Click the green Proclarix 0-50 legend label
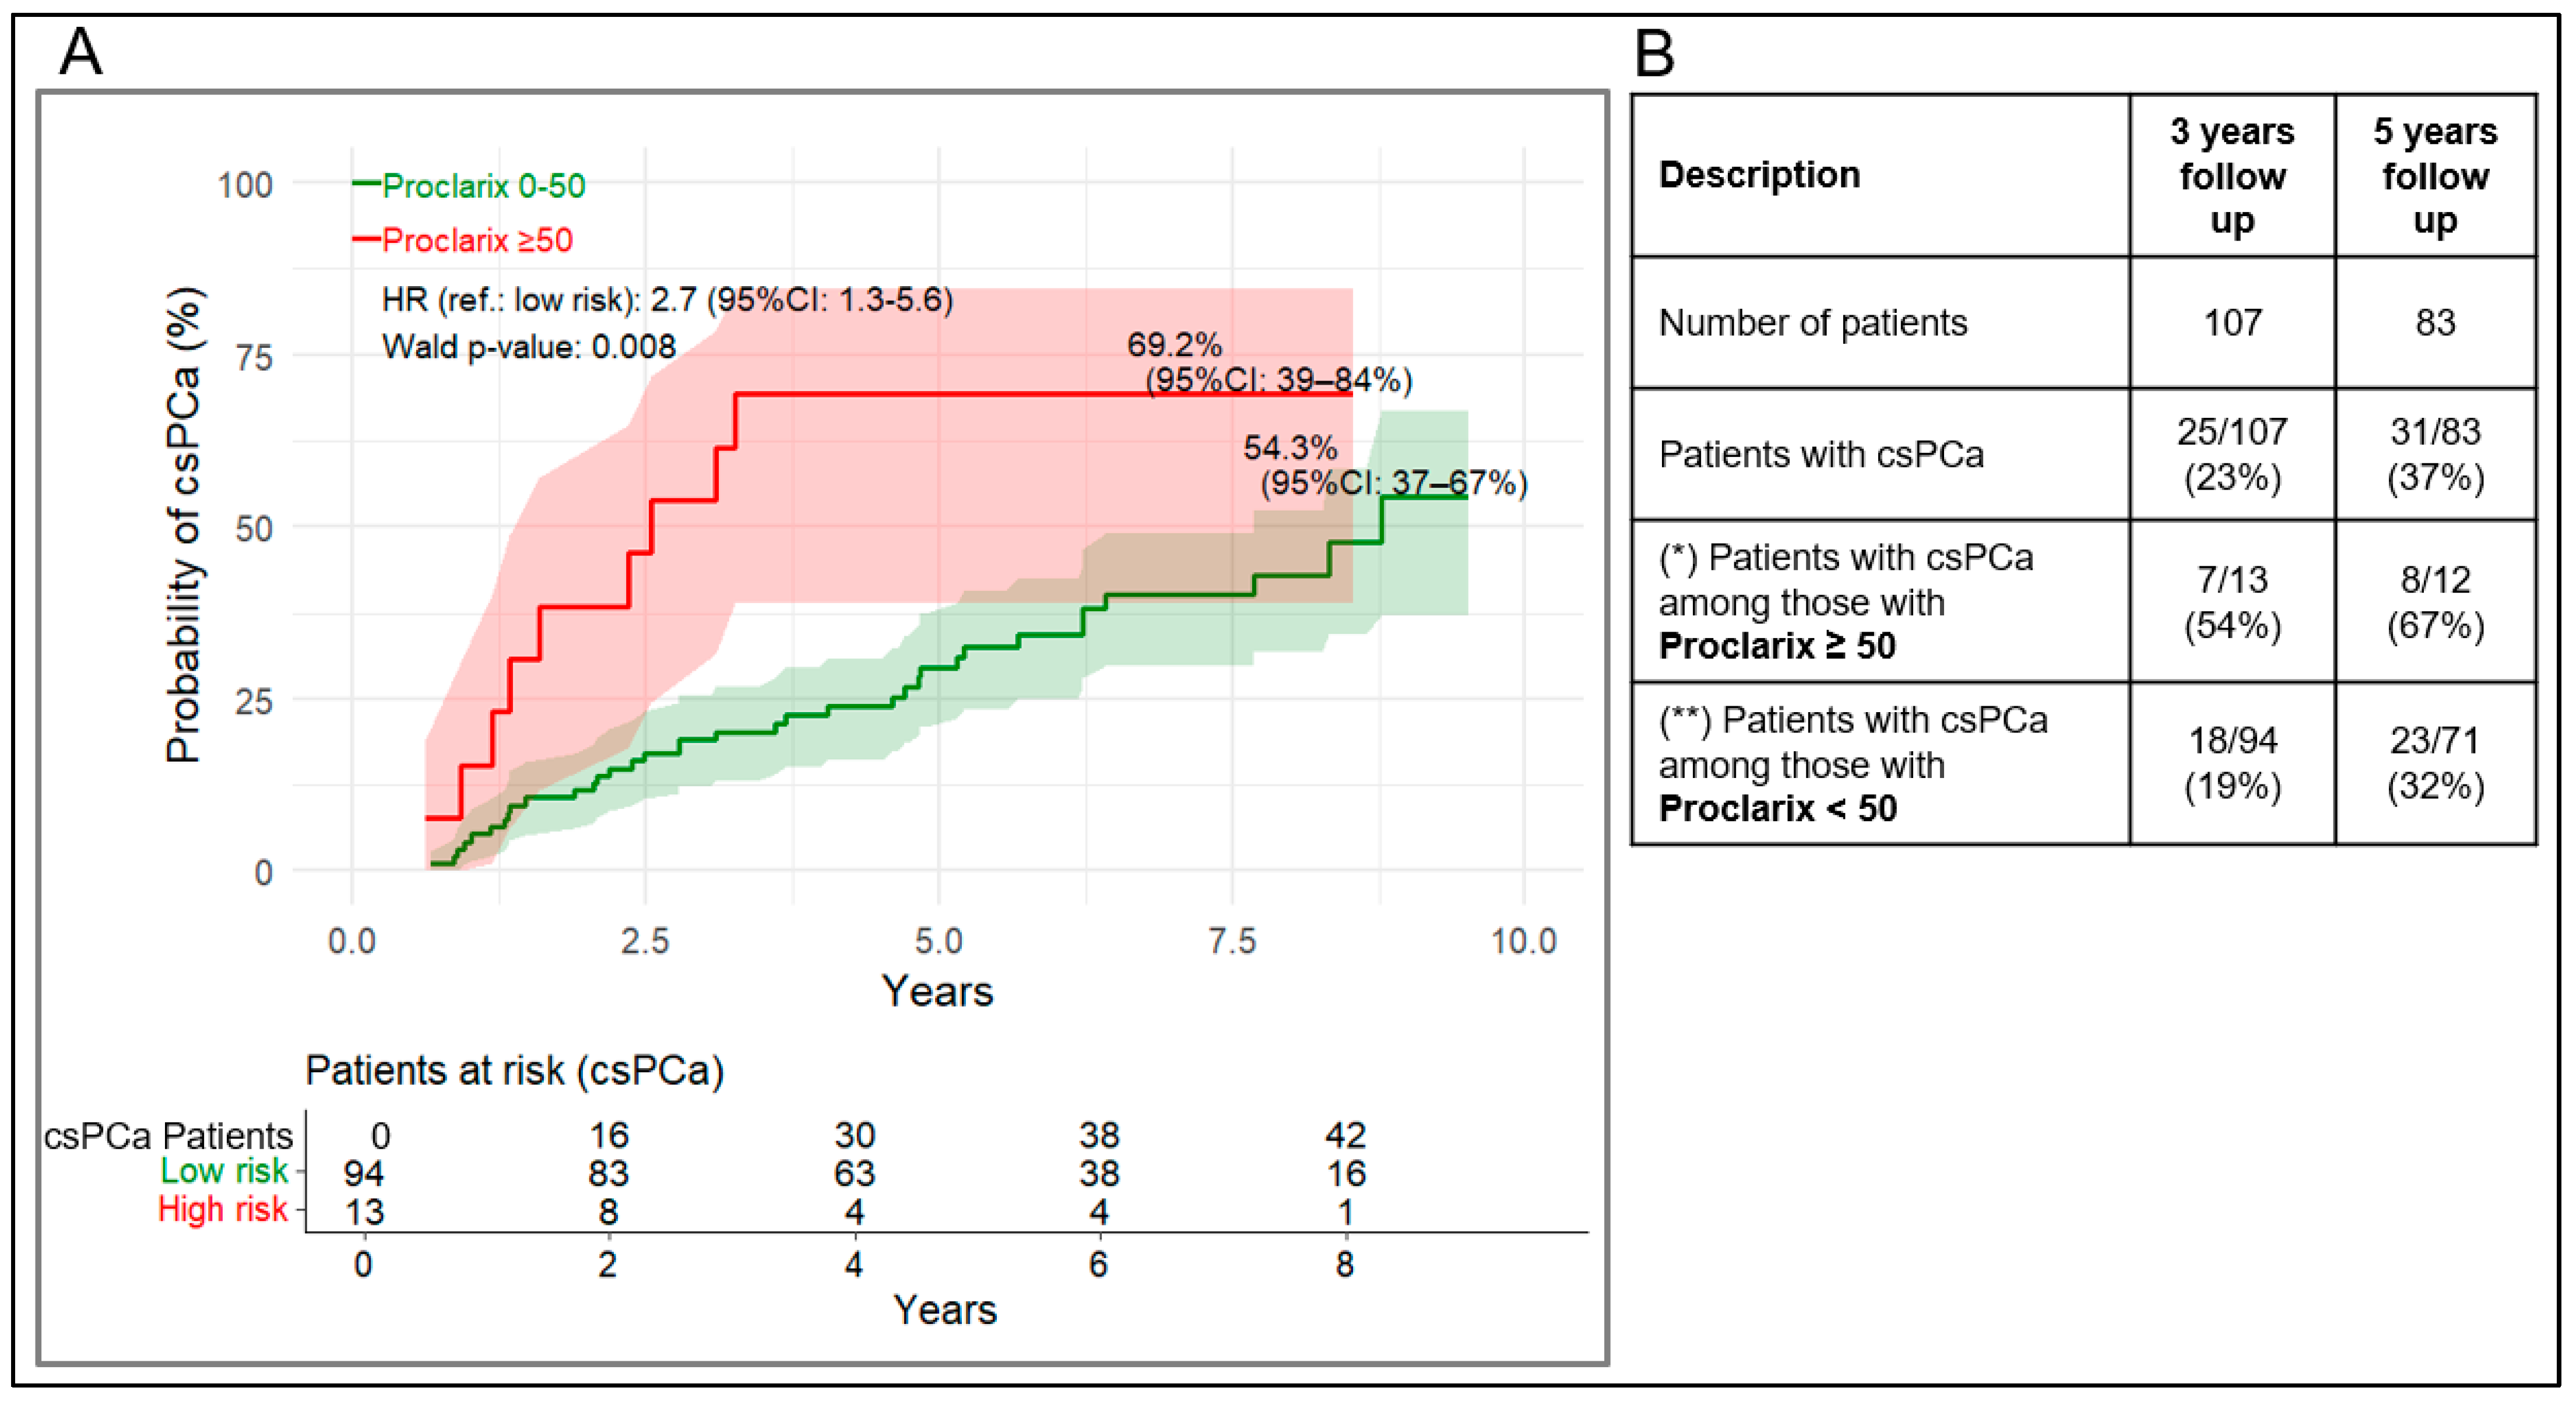This screenshot has height=1405, width=2576. click(x=483, y=185)
